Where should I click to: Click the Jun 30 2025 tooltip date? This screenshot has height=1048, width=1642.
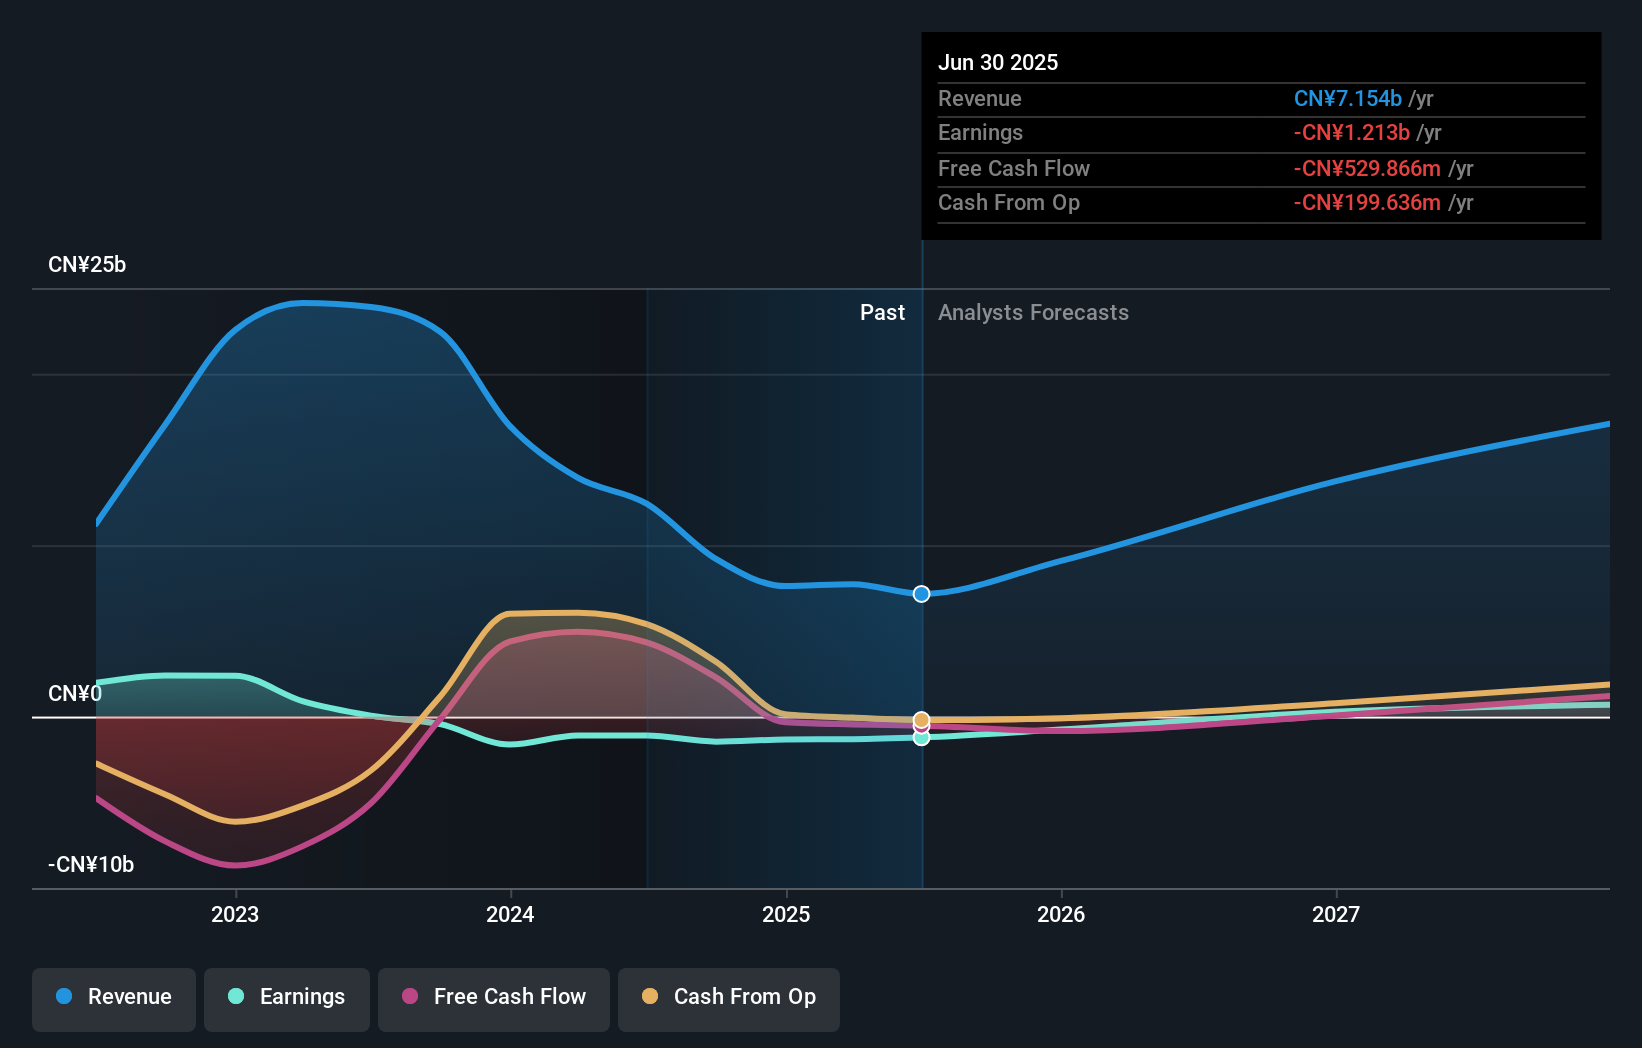[x=998, y=63]
